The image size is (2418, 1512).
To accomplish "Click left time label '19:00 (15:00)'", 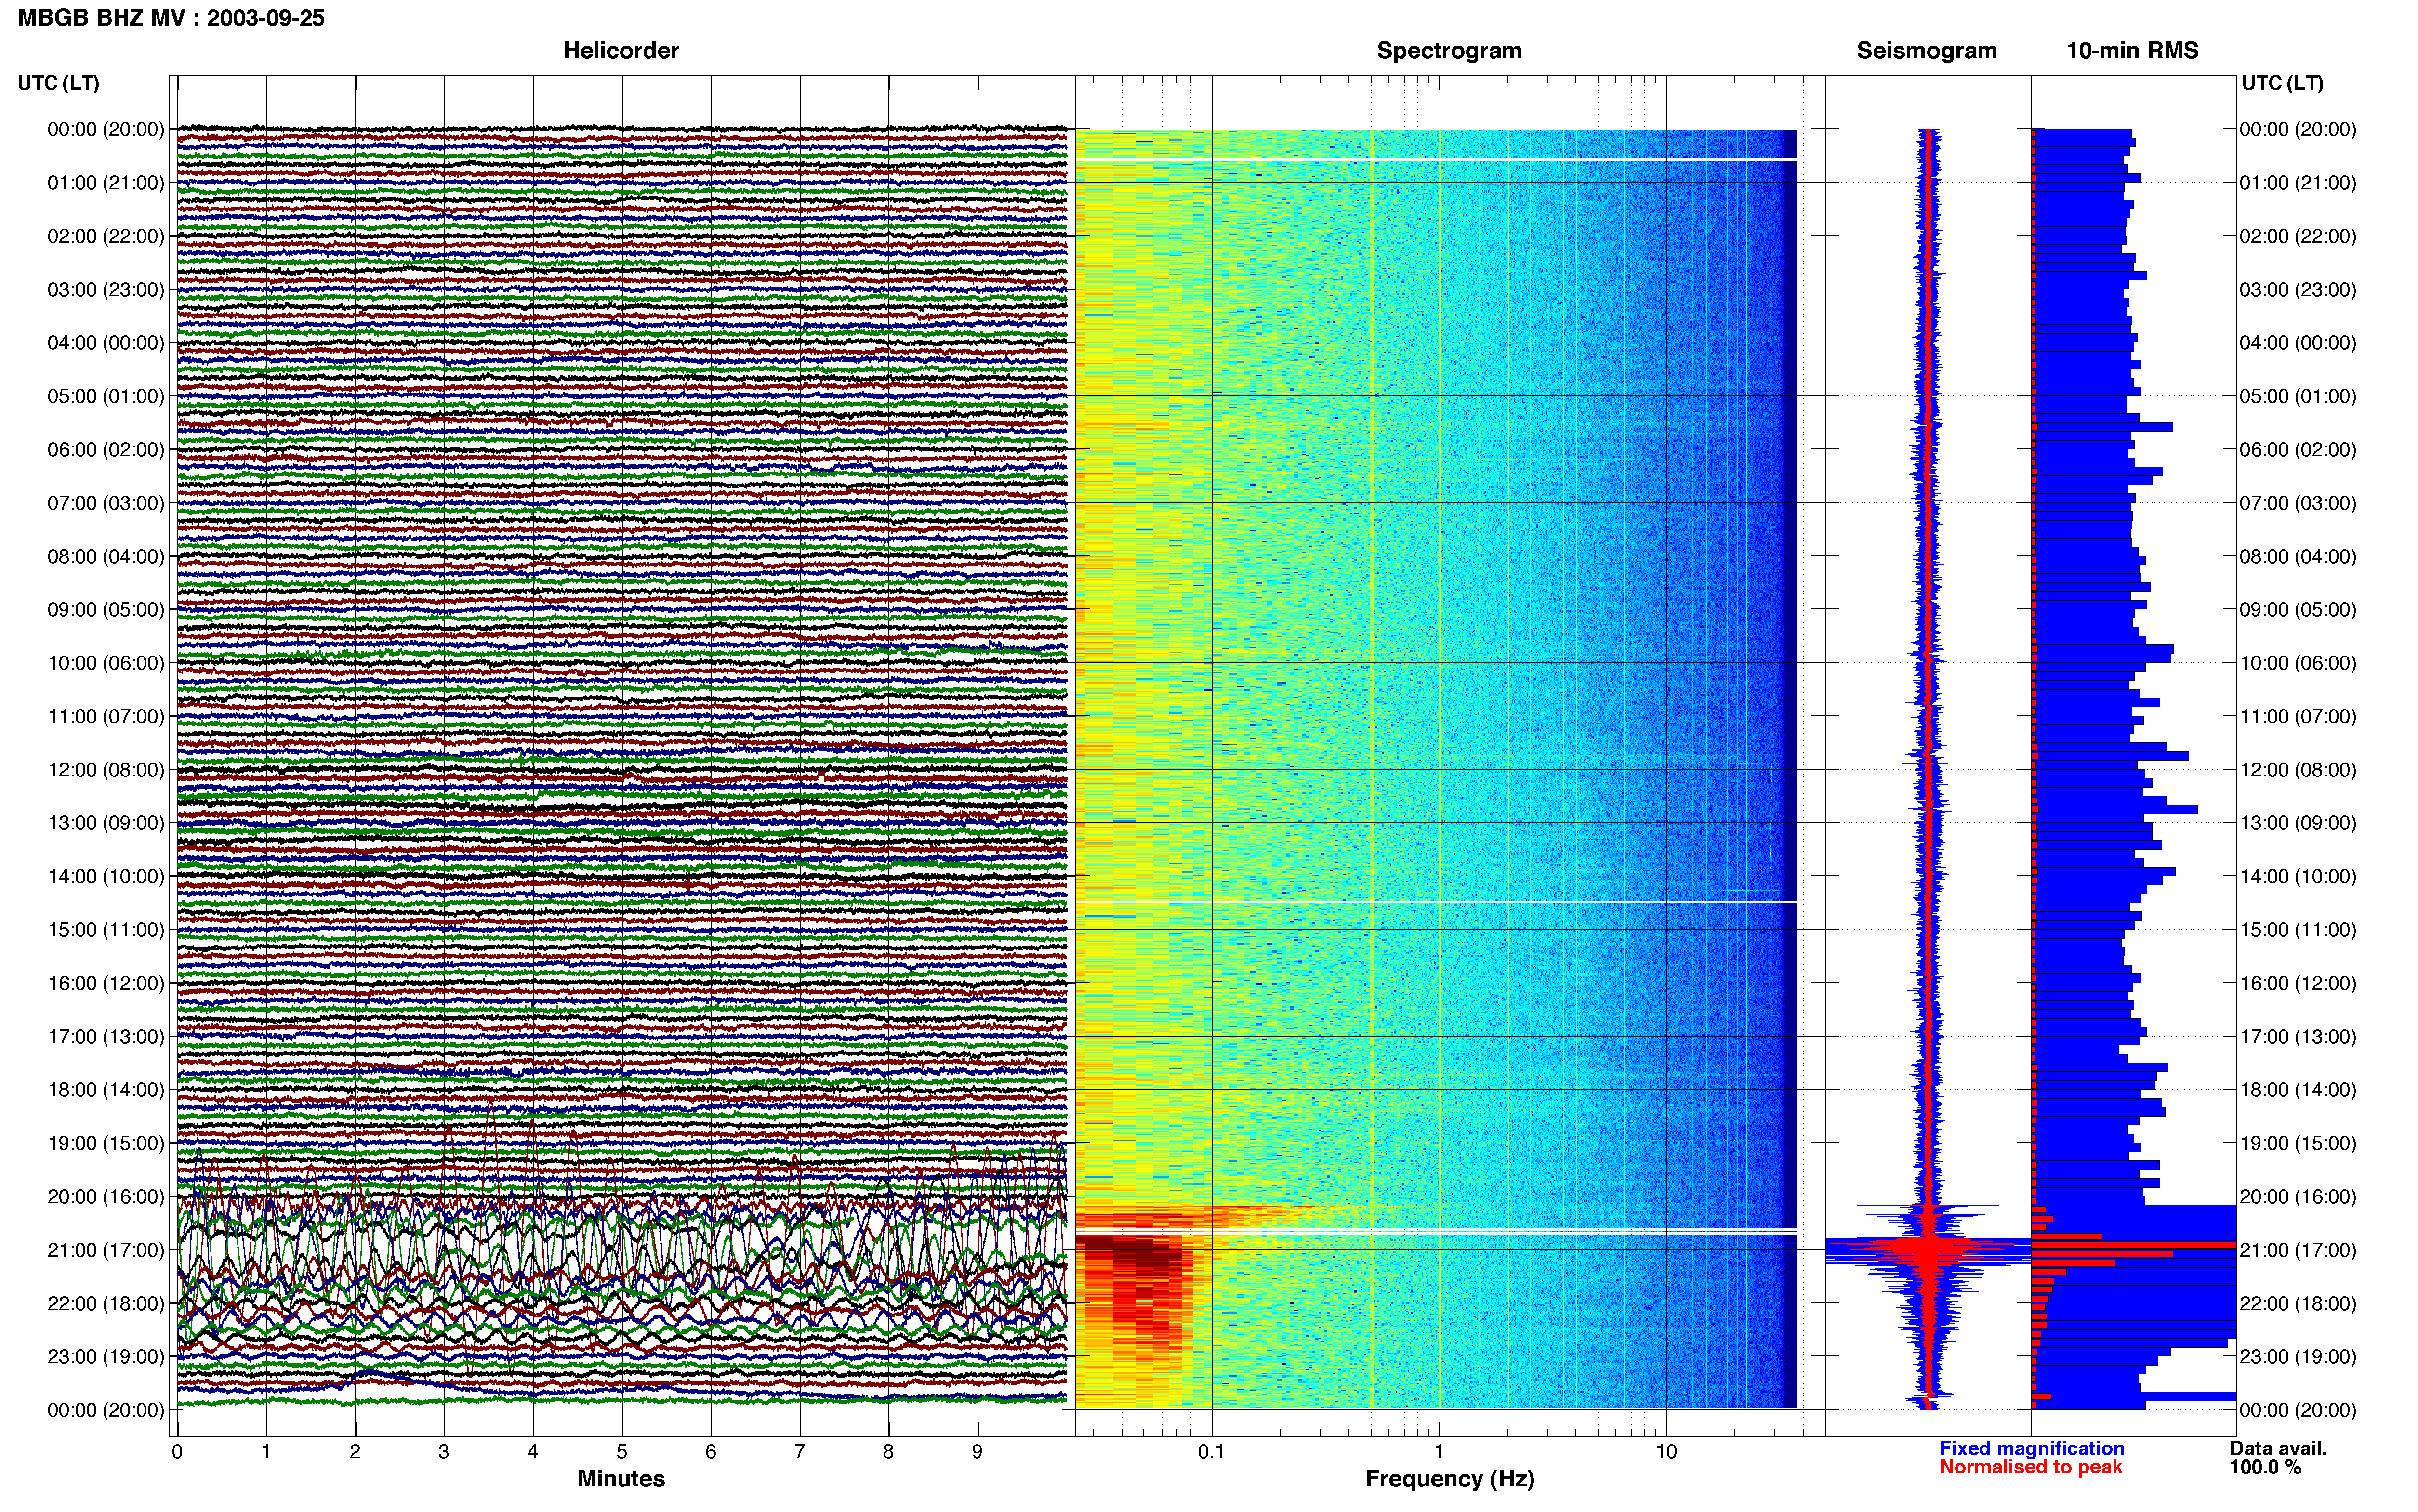I will coord(106,1143).
